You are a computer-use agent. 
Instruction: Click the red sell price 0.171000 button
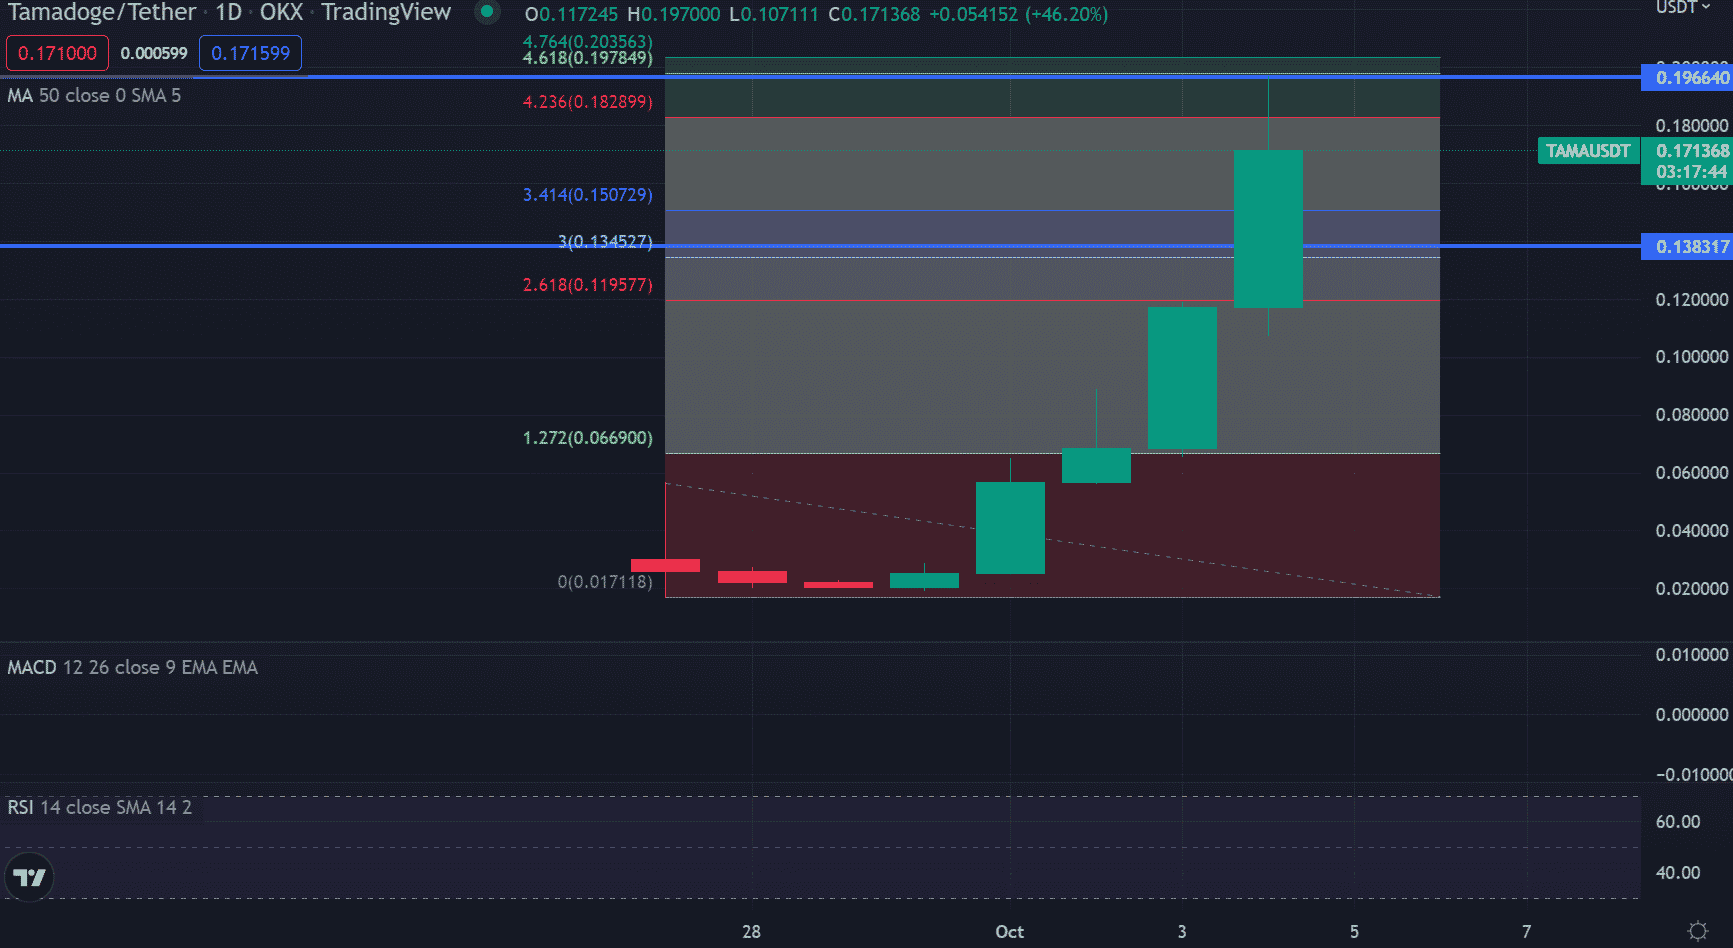(57, 53)
